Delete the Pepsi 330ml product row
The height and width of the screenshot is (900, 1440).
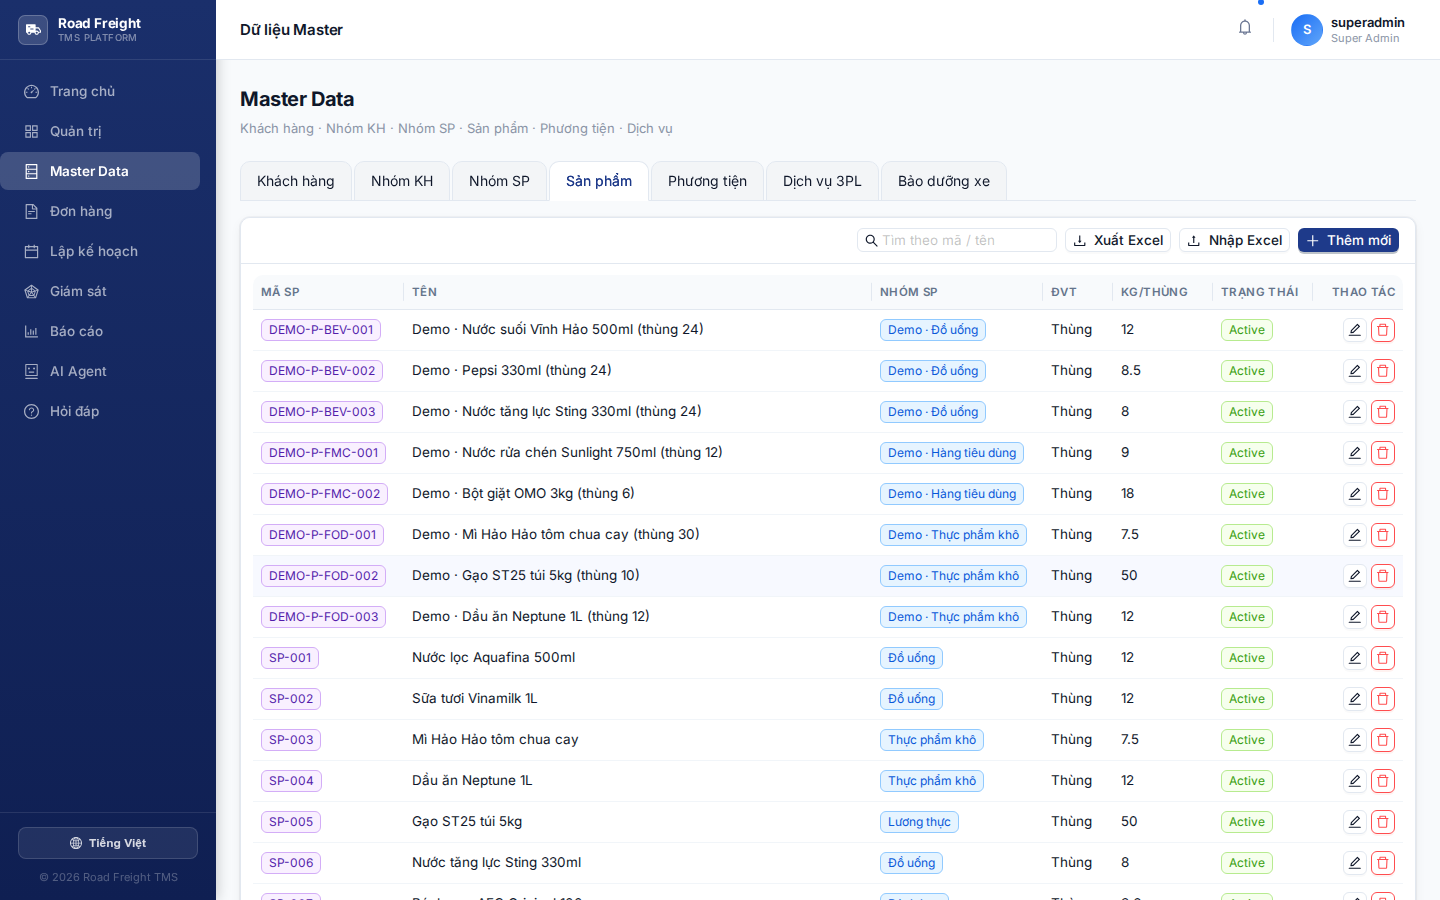1383,371
